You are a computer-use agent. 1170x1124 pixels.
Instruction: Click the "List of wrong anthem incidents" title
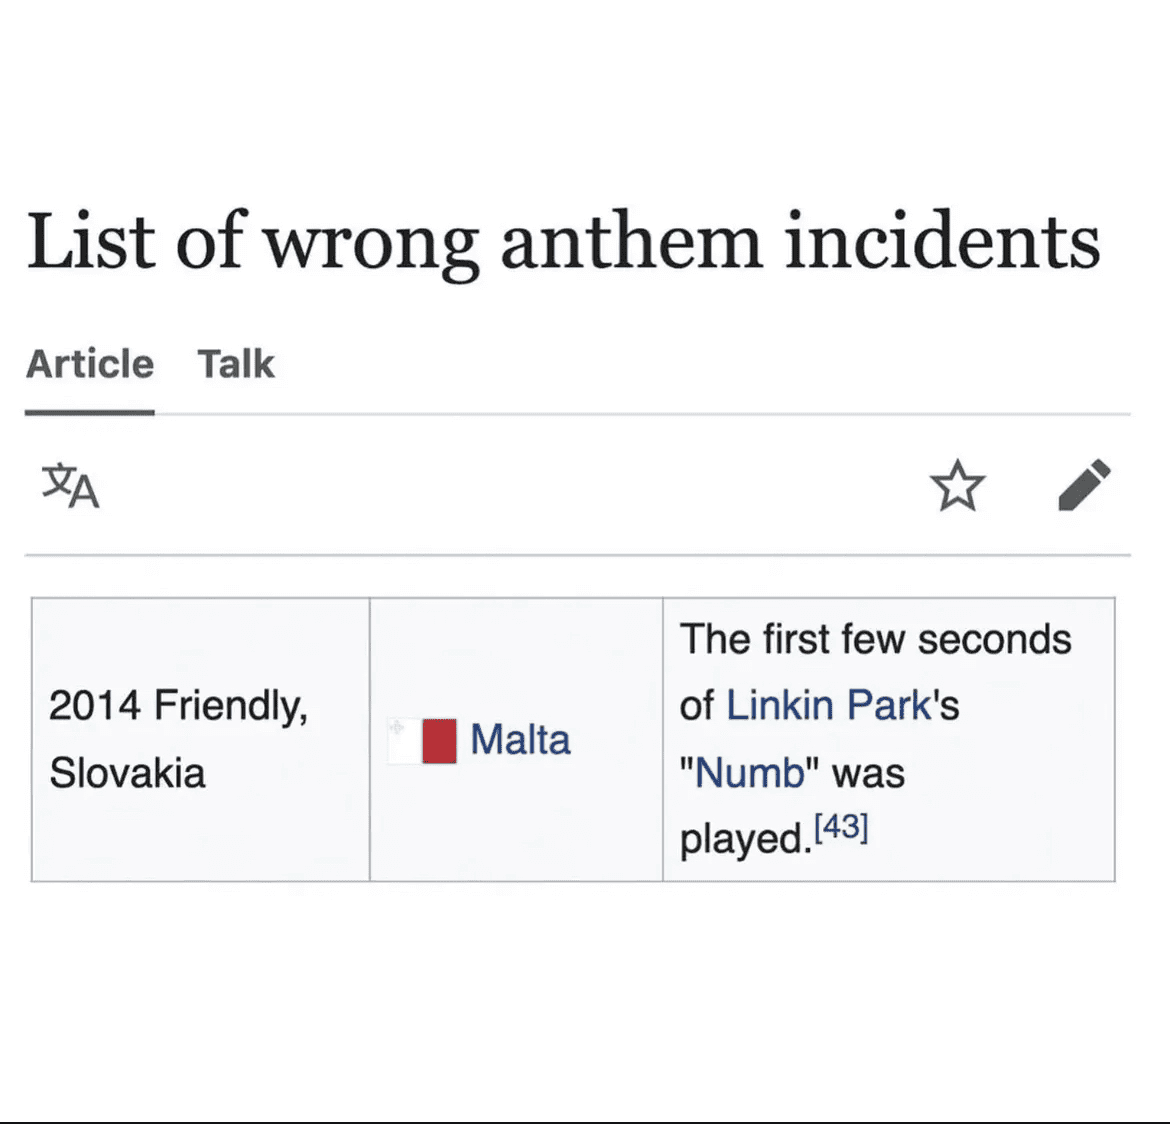coord(563,241)
